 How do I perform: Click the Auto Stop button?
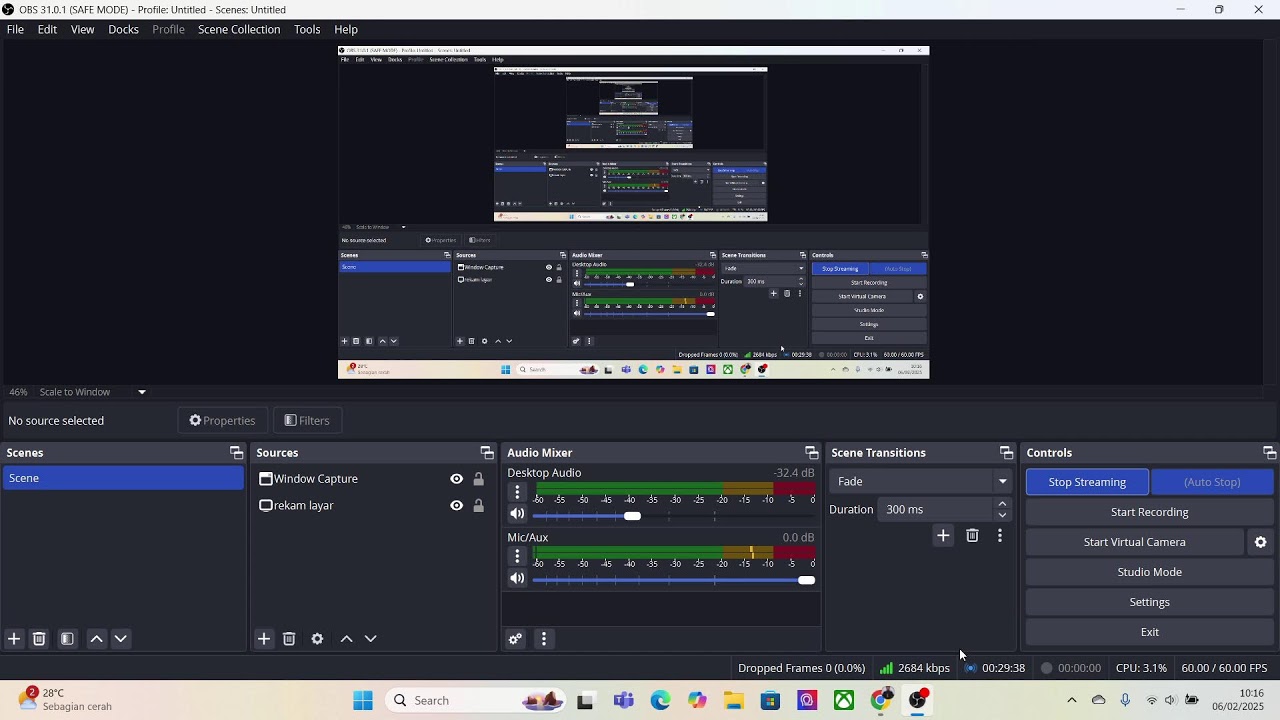pos(1212,482)
